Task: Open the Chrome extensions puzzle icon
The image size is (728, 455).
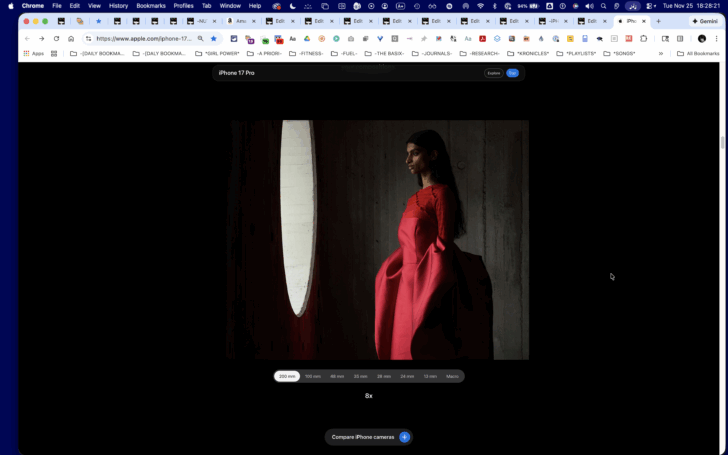Action: (644, 39)
